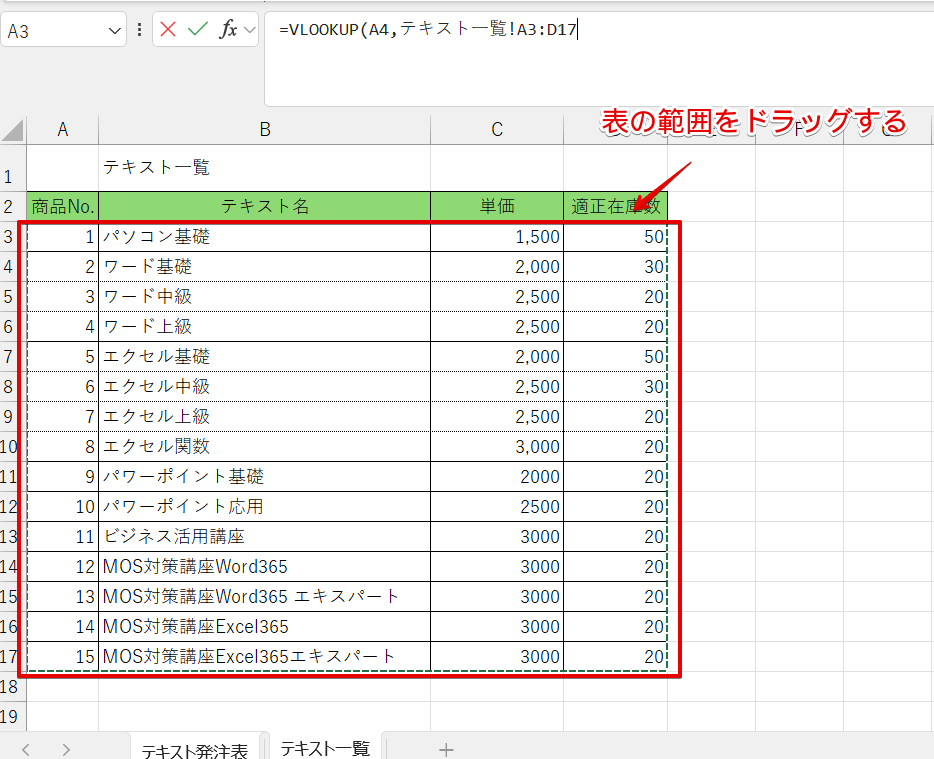
Task: Switch to テキスト発注表 sheet tab
Action: (195, 749)
